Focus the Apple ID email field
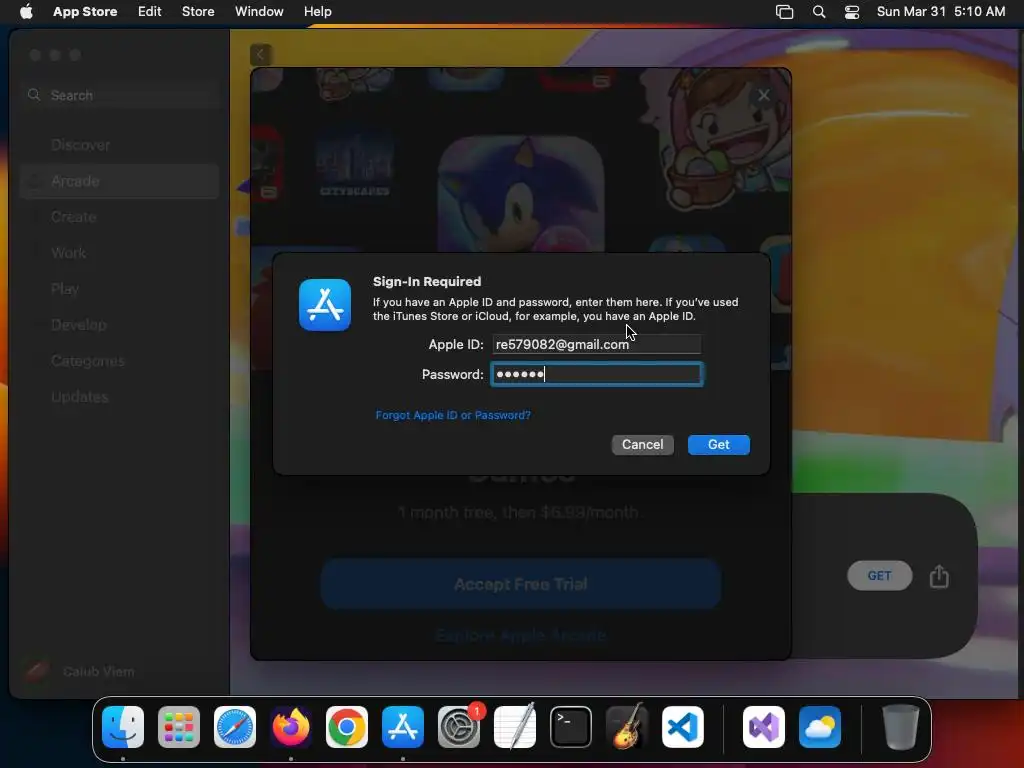The height and width of the screenshot is (768, 1024). click(596, 344)
